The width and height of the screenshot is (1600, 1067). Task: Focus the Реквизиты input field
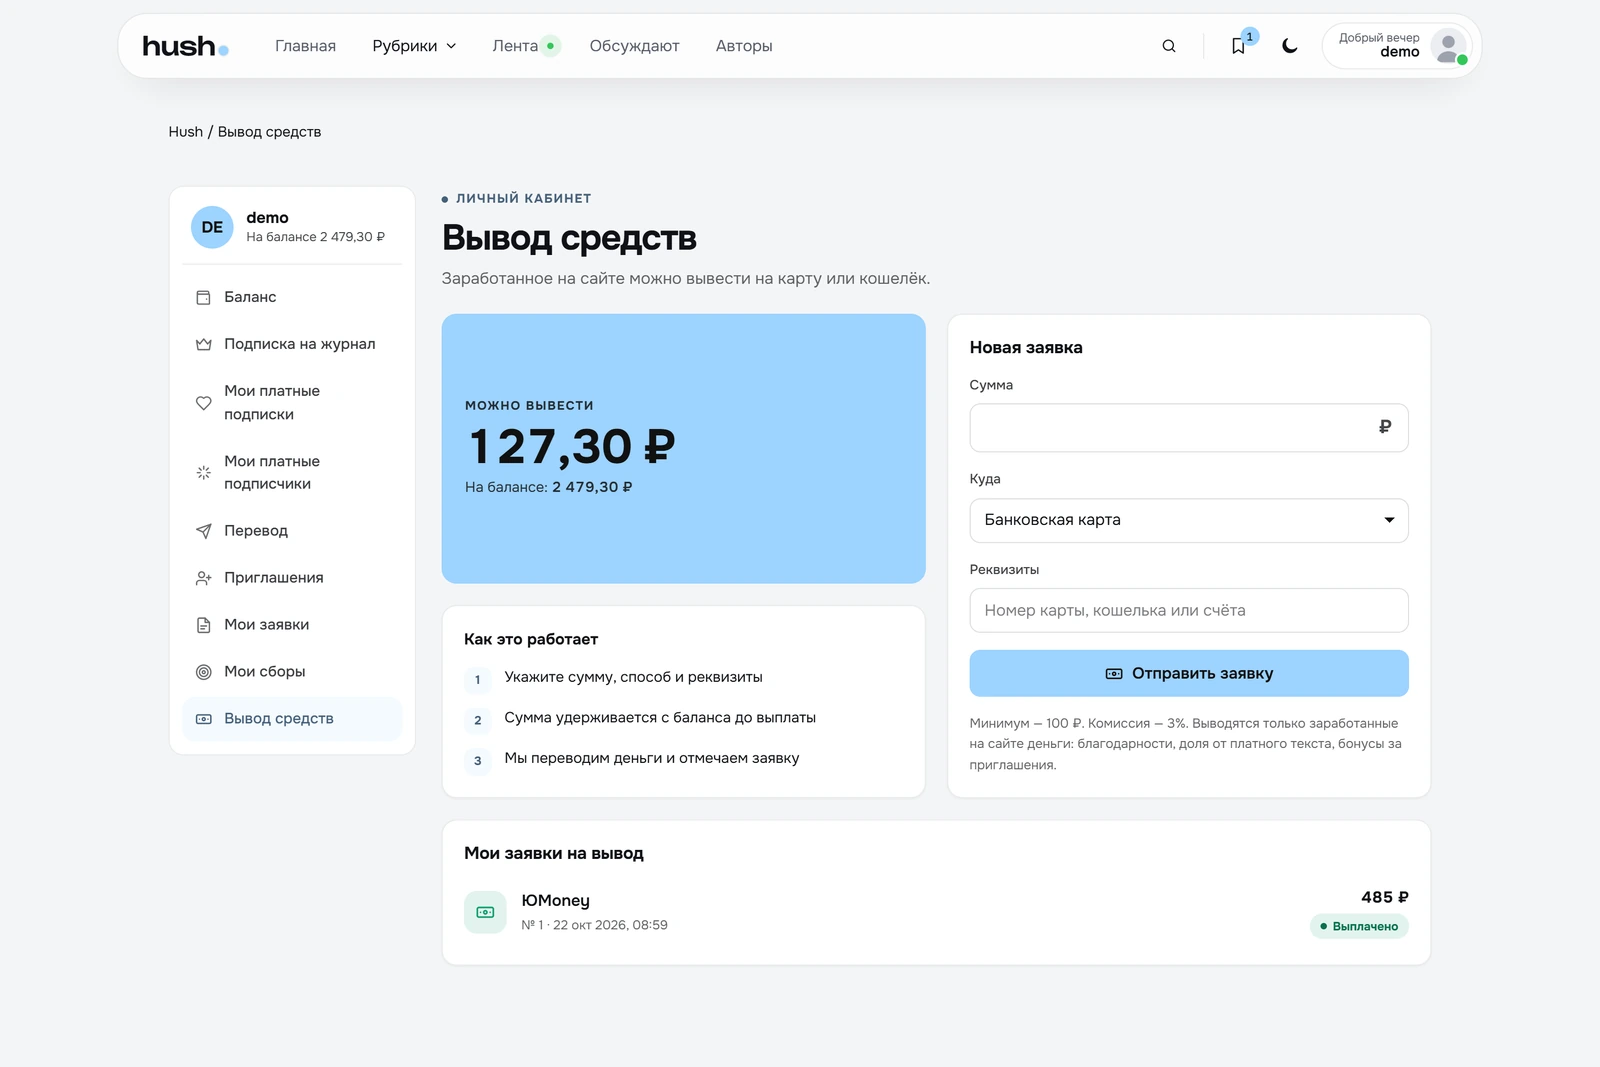pyautogui.click(x=1189, y=610)
